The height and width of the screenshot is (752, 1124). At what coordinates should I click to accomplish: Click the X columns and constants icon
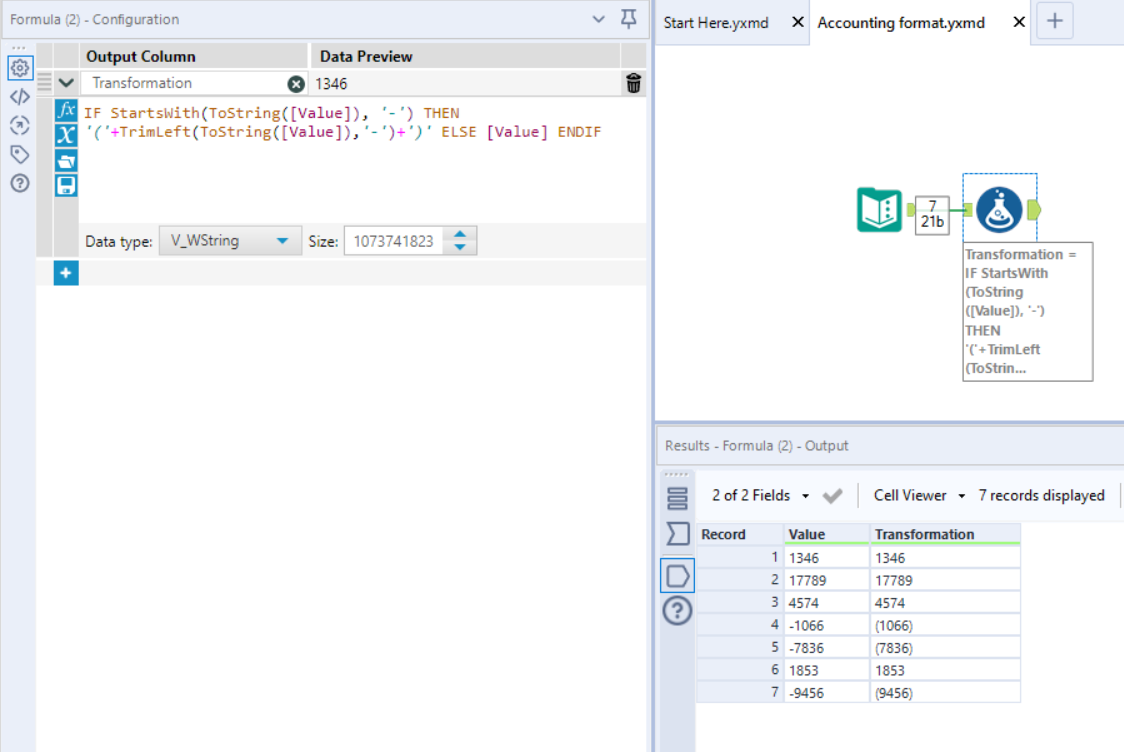(x=65, y=136)
